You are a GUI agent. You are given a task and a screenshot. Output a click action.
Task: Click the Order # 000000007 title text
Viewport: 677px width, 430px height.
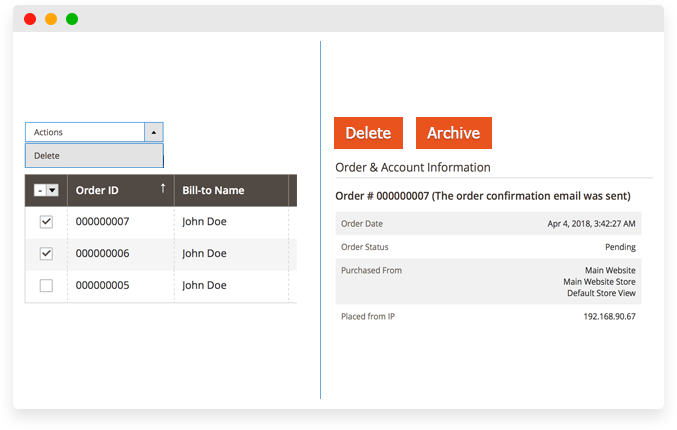click(x=483, y=196)
